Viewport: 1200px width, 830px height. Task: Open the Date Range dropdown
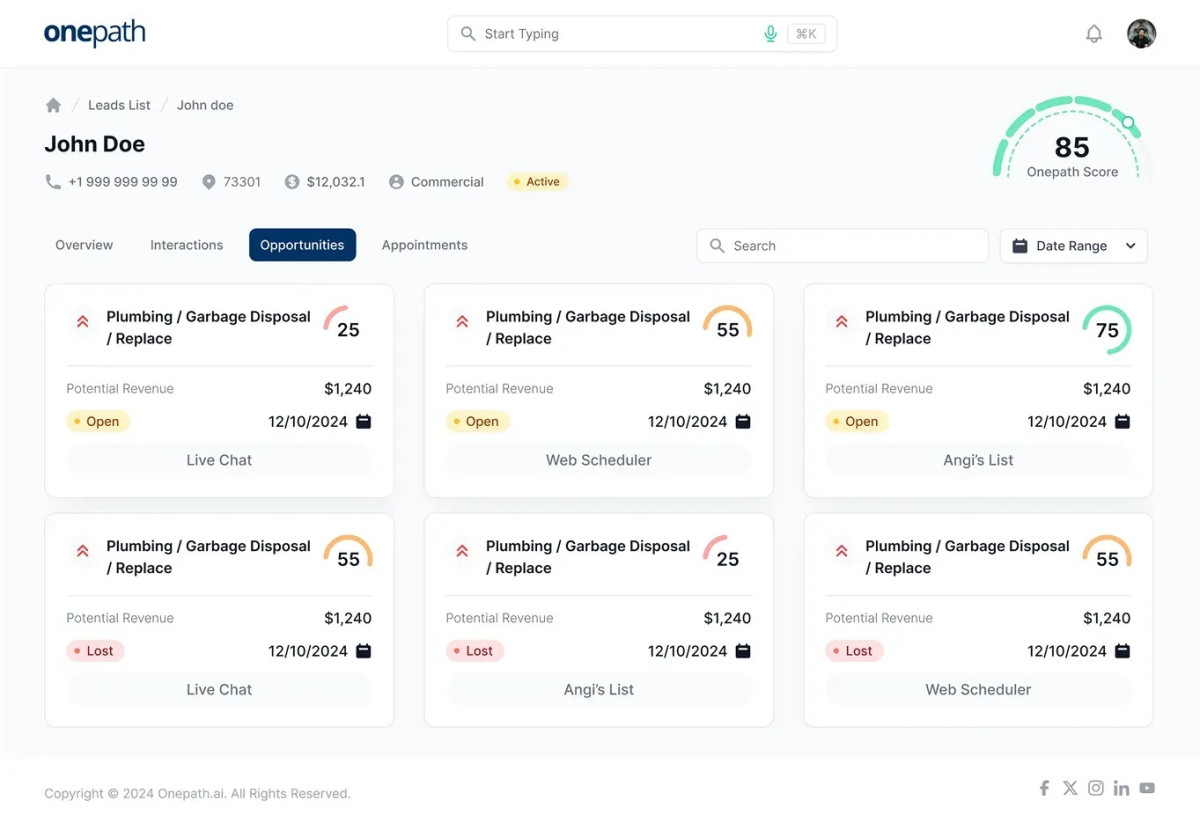click(1073, 245)
